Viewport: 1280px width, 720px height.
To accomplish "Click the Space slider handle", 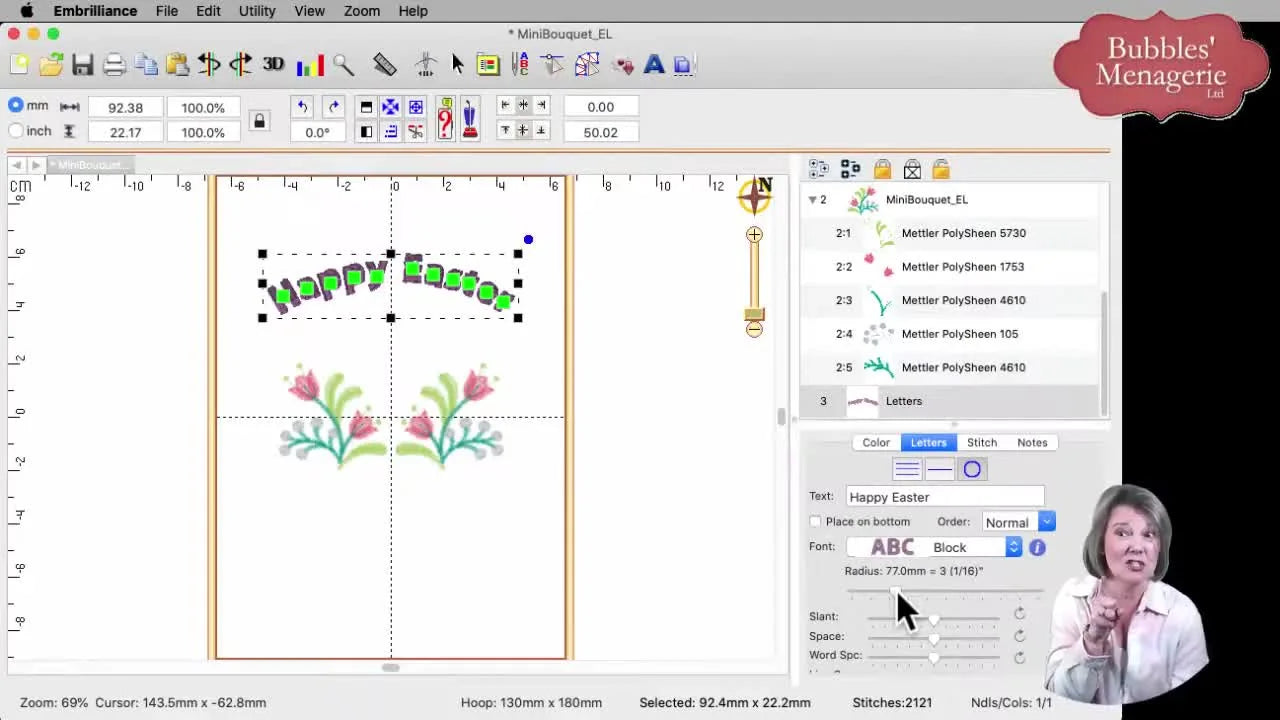I will [933, 639].
